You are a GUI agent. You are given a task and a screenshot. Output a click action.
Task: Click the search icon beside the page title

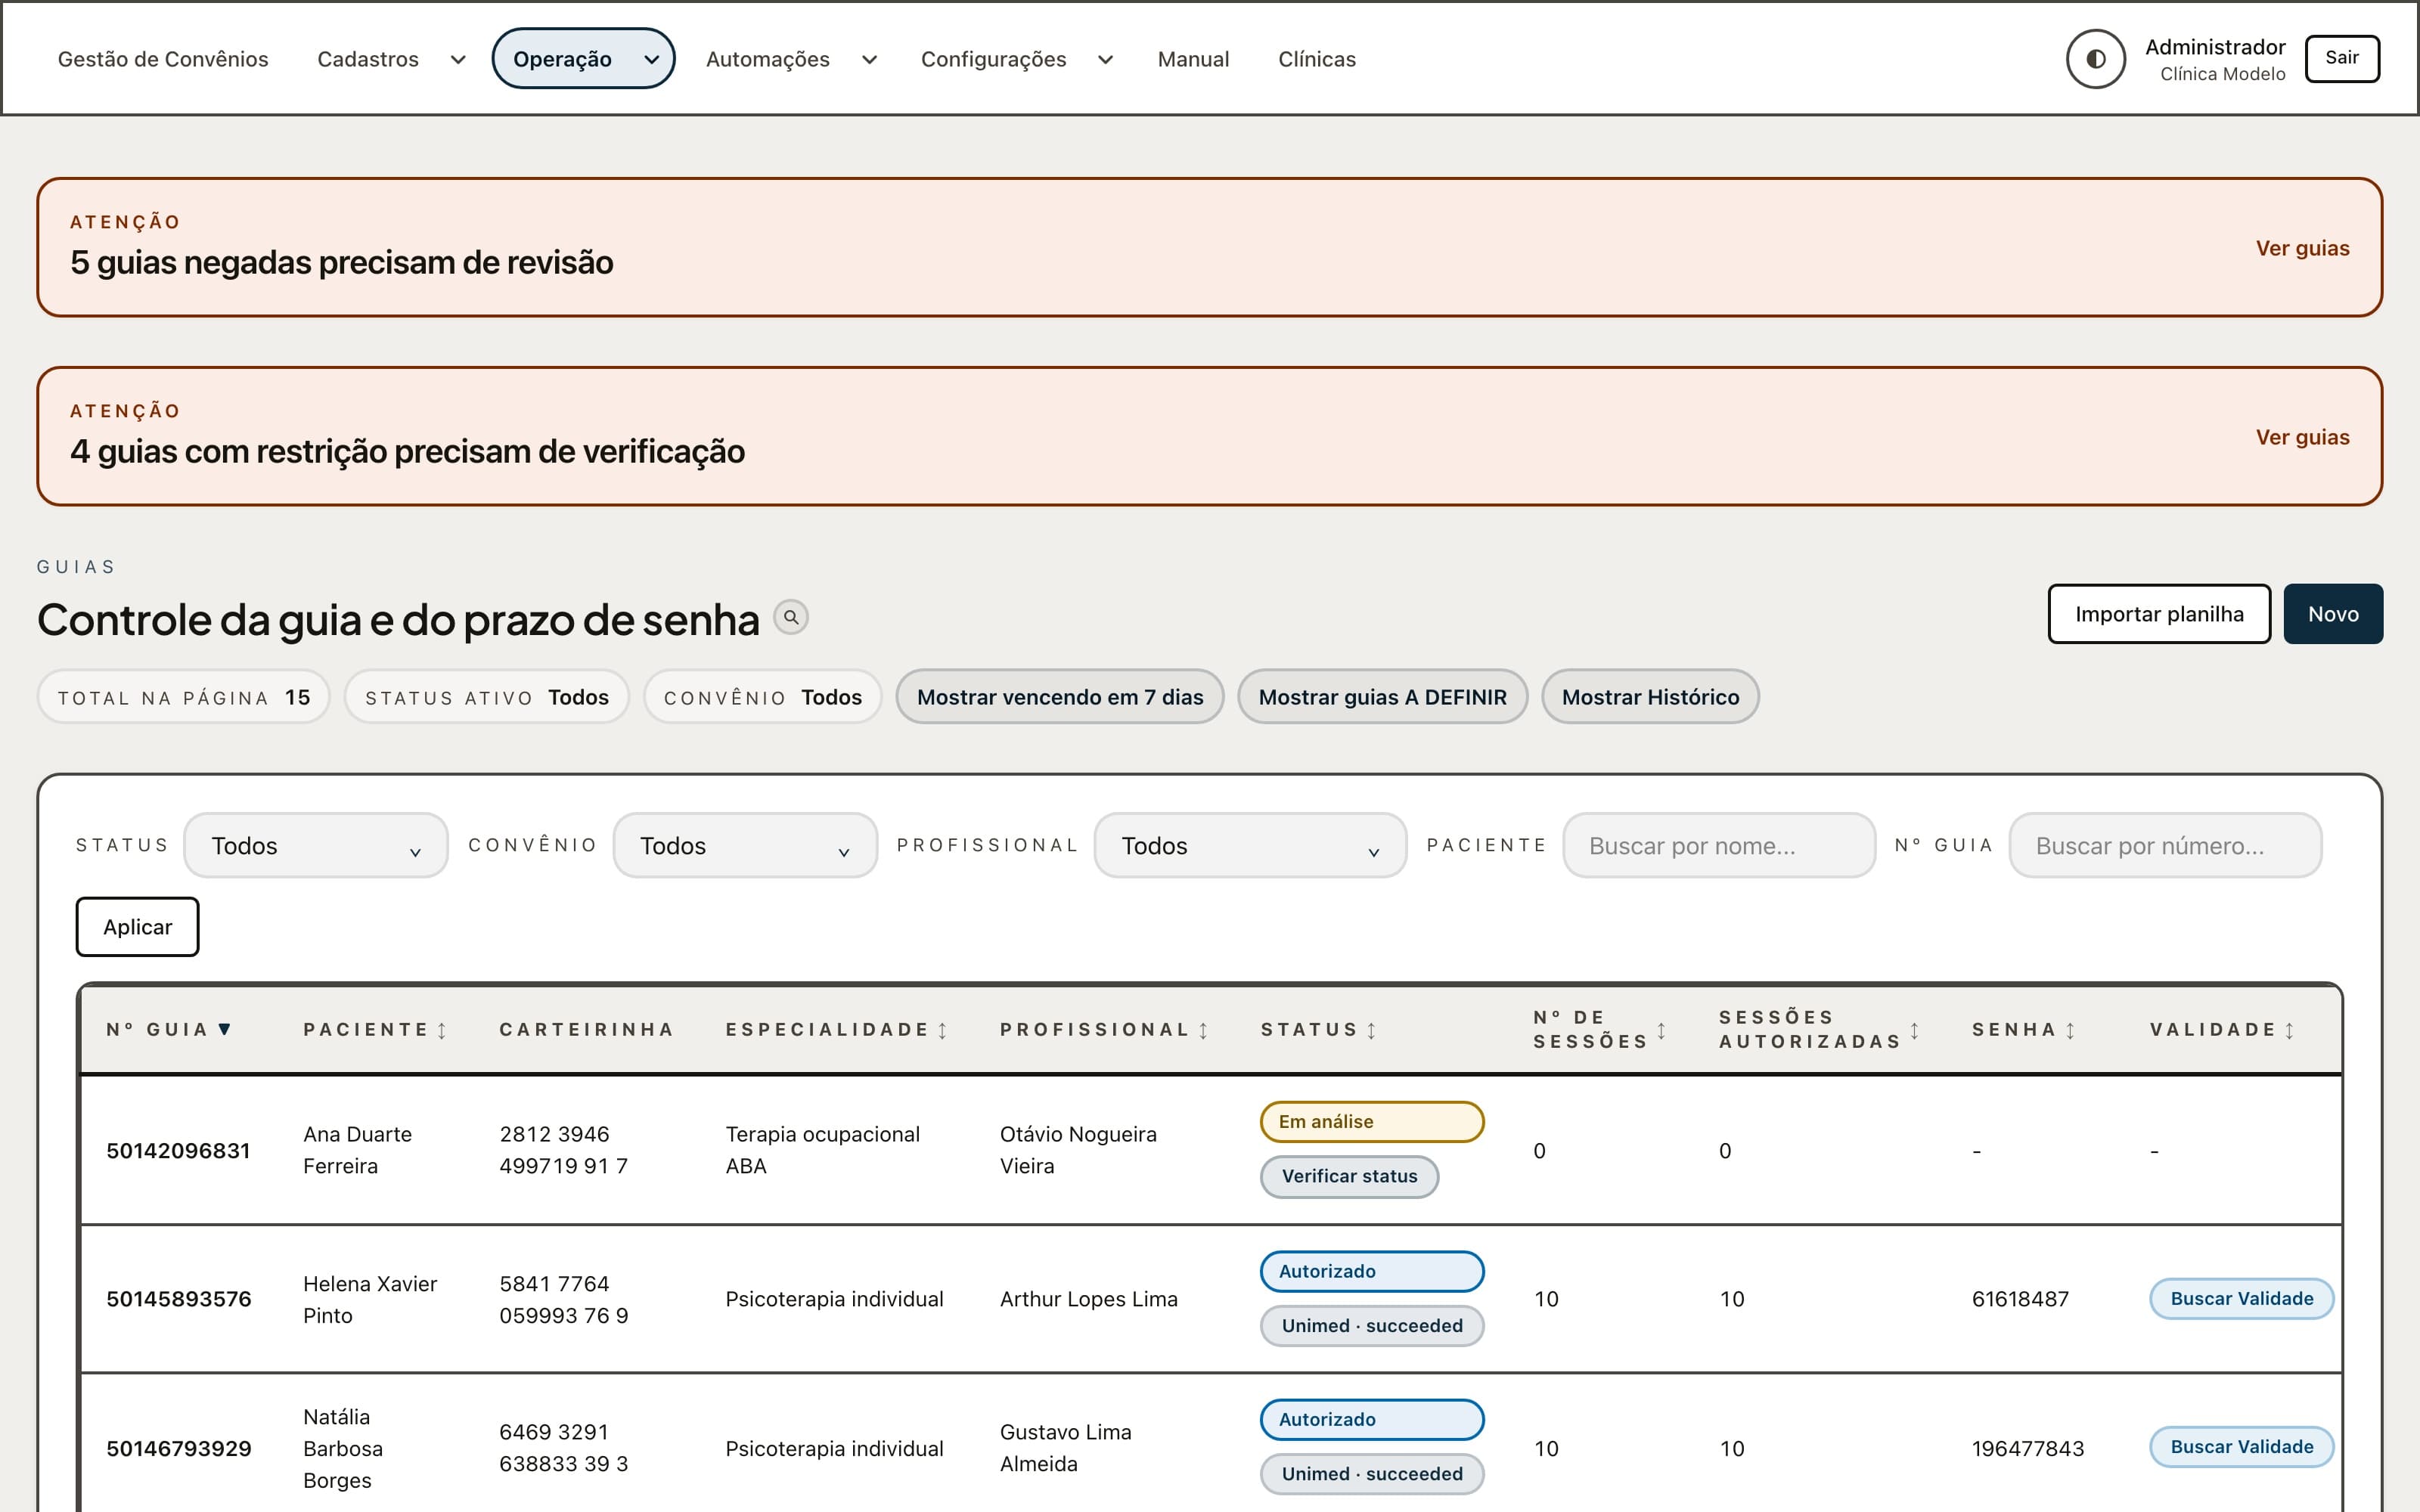[x=791, y=618]
